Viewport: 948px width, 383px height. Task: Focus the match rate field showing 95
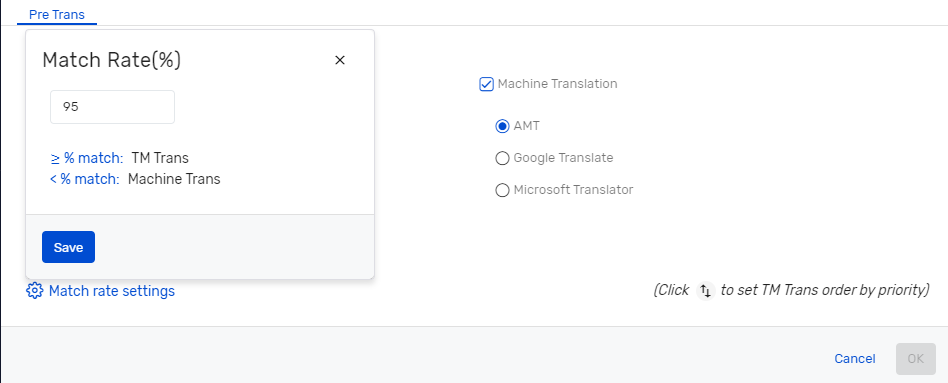click(112, 107)
